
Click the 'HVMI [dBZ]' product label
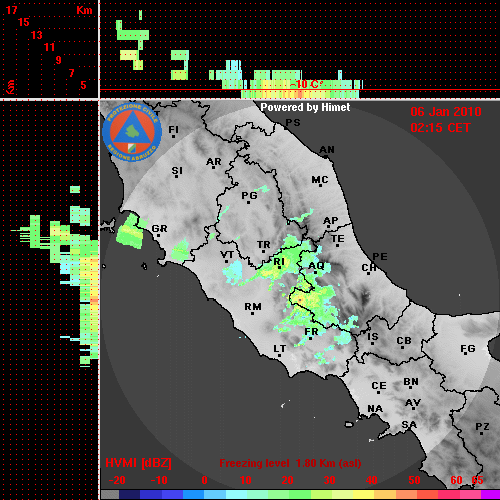pos(138,463)
